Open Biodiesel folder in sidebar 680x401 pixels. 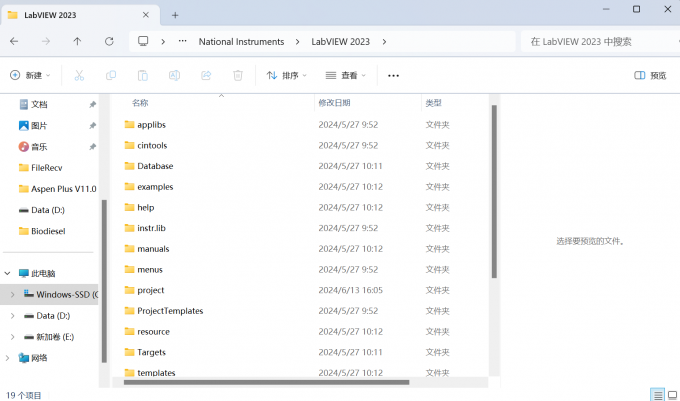[x=48, y=231]
